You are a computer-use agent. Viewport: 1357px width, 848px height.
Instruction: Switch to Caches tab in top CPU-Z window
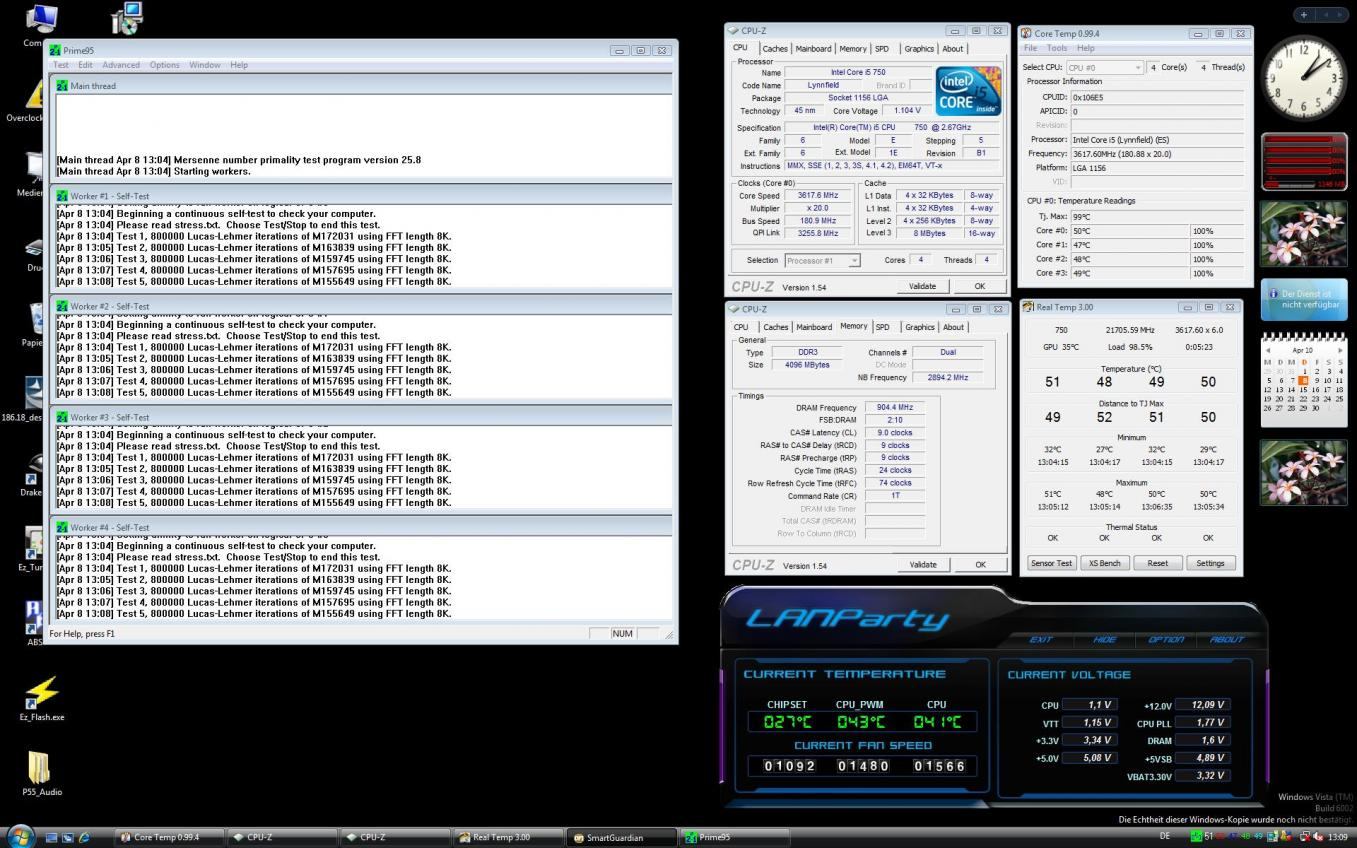pyautogui.click(x=775, y=49)
